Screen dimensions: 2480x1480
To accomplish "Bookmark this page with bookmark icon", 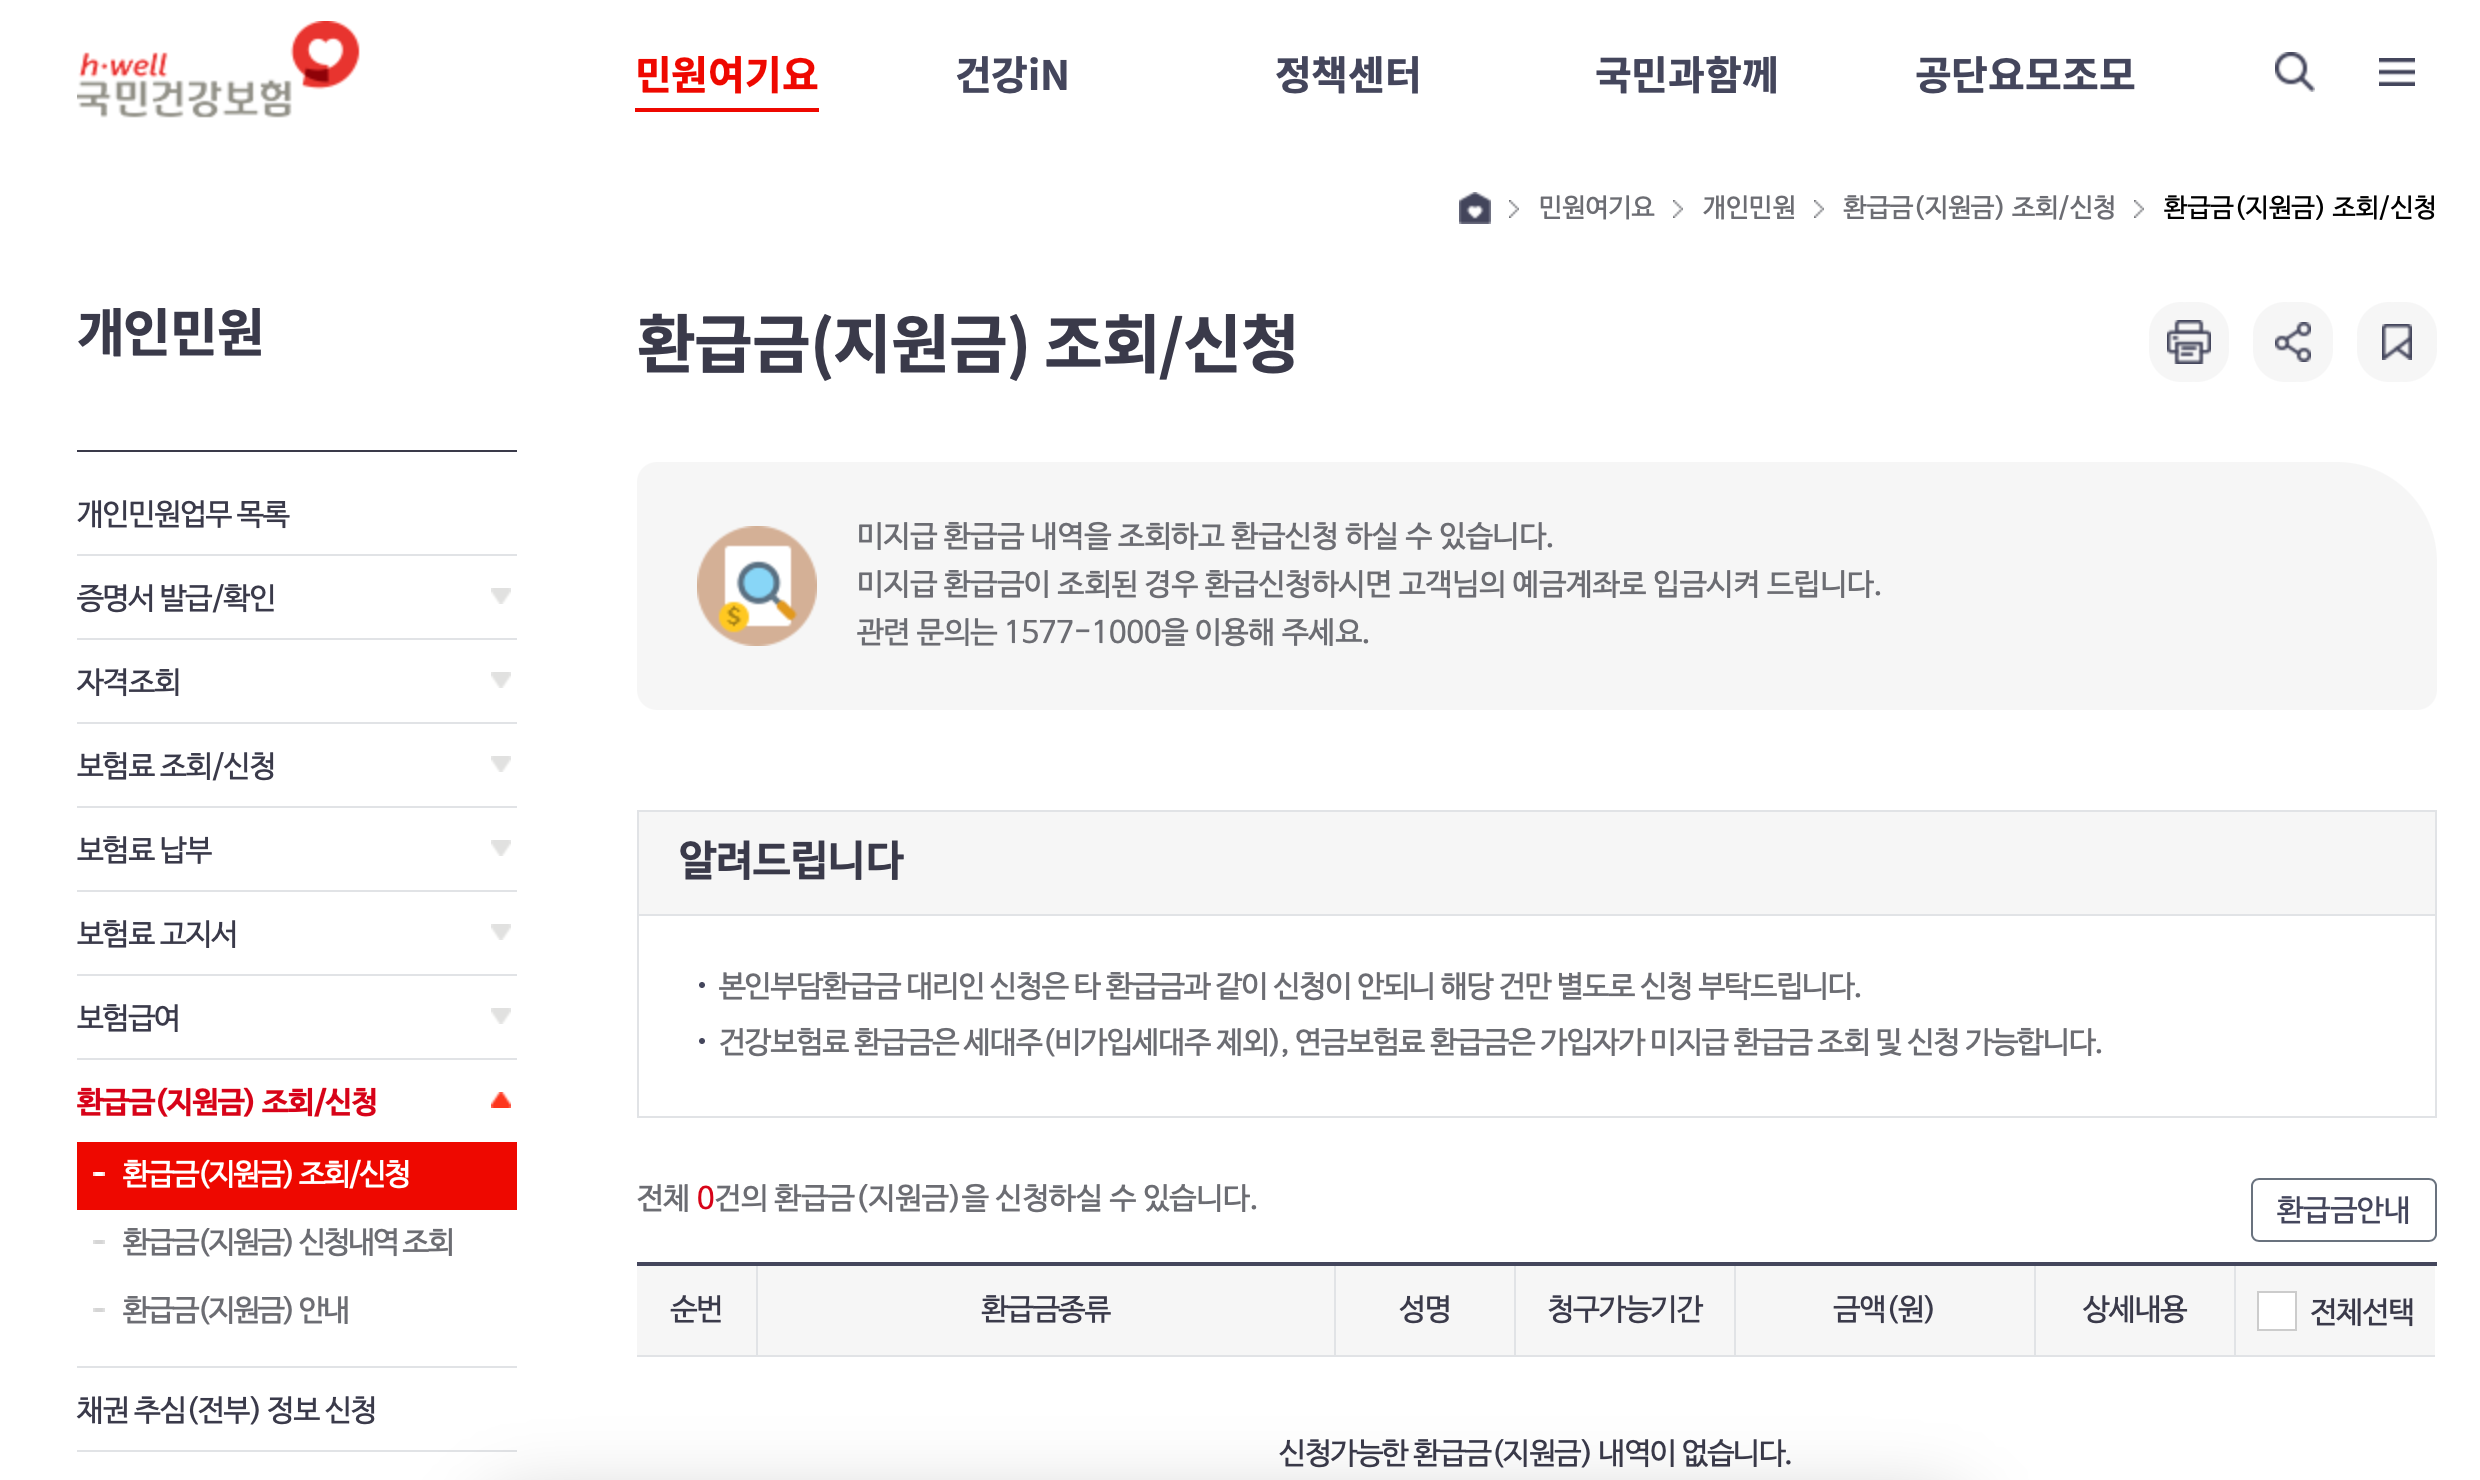I will 2396,342.
